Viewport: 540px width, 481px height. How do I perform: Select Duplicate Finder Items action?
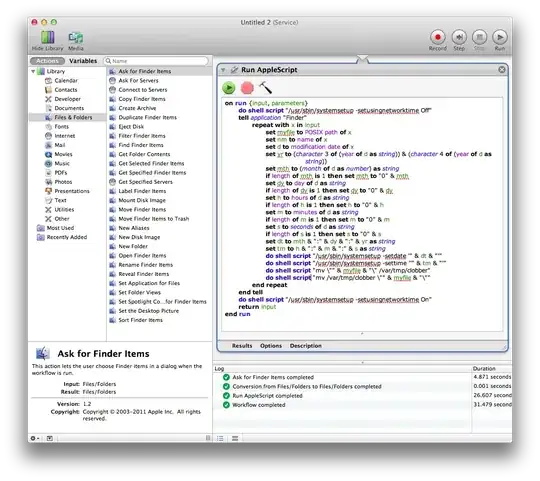pos(147,117)
